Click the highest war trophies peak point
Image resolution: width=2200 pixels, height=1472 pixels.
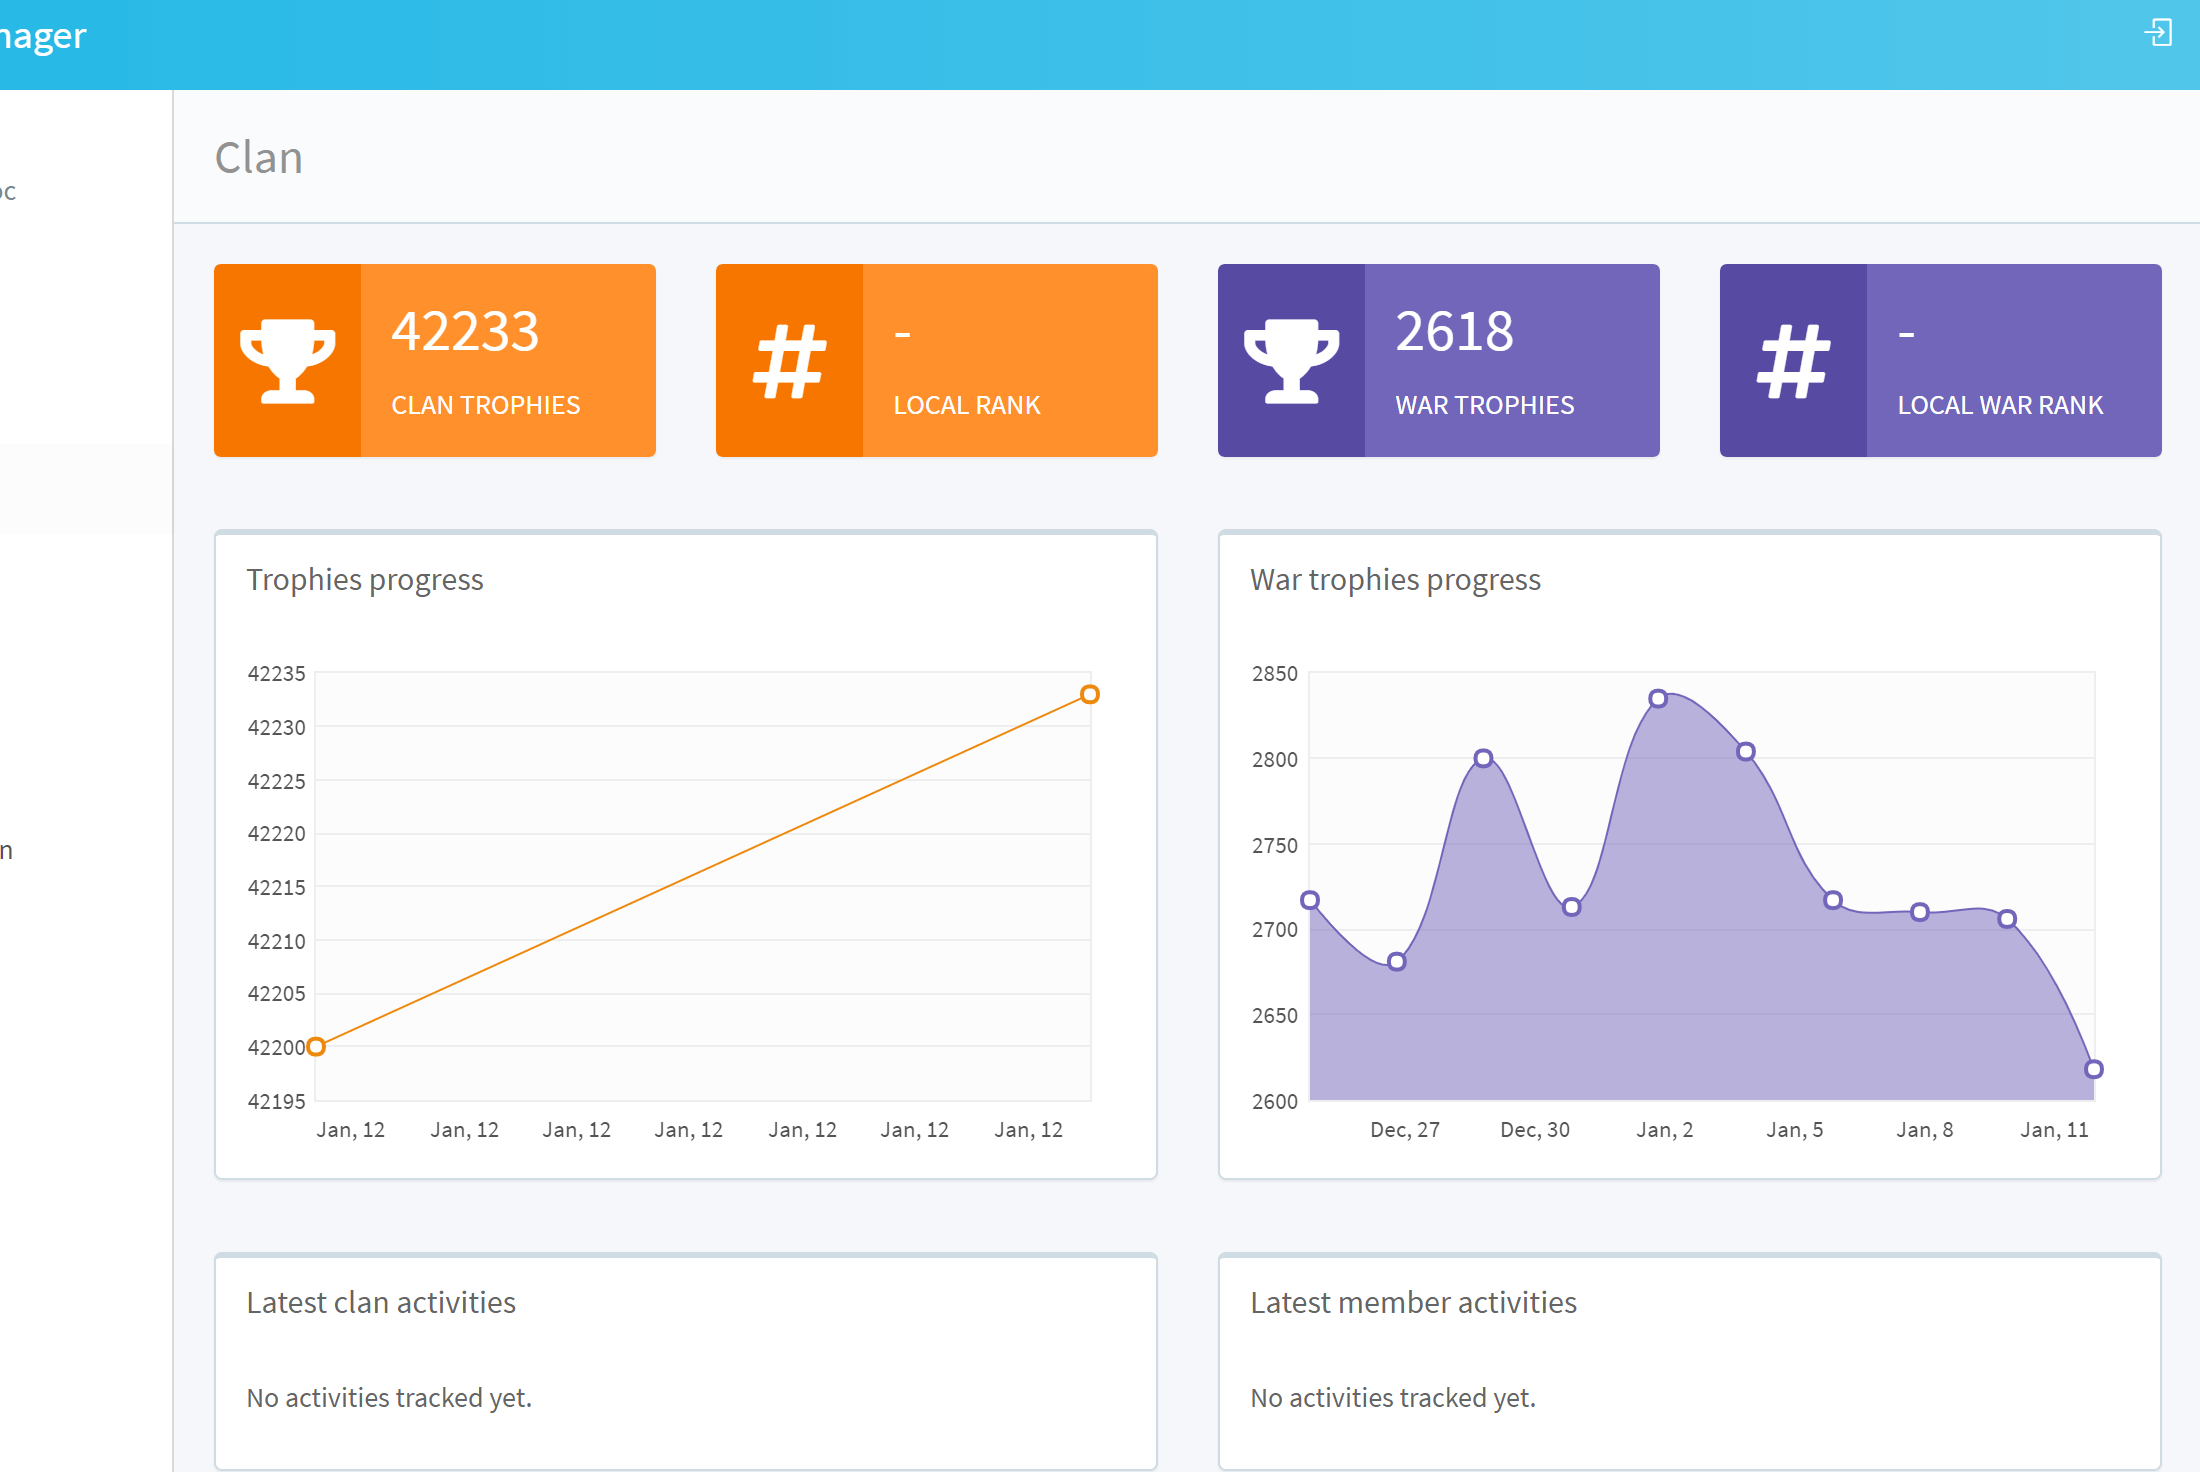[x=1658, y=698]
